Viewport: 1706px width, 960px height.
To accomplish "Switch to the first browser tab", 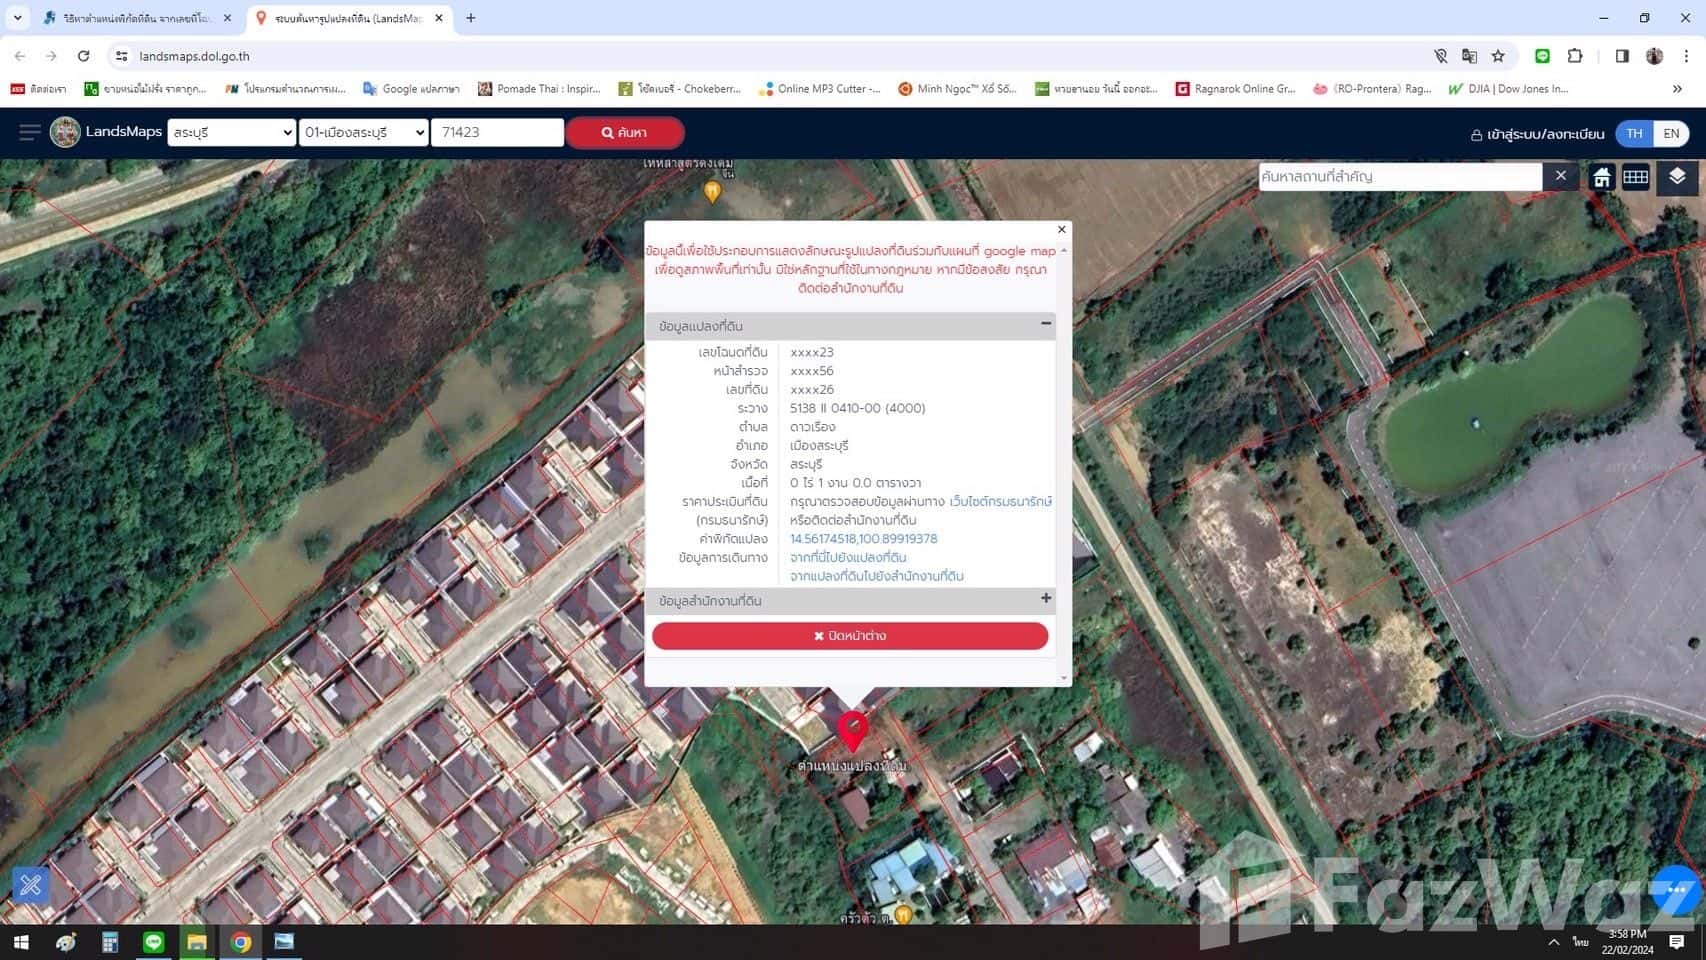I will pos(135,18).
